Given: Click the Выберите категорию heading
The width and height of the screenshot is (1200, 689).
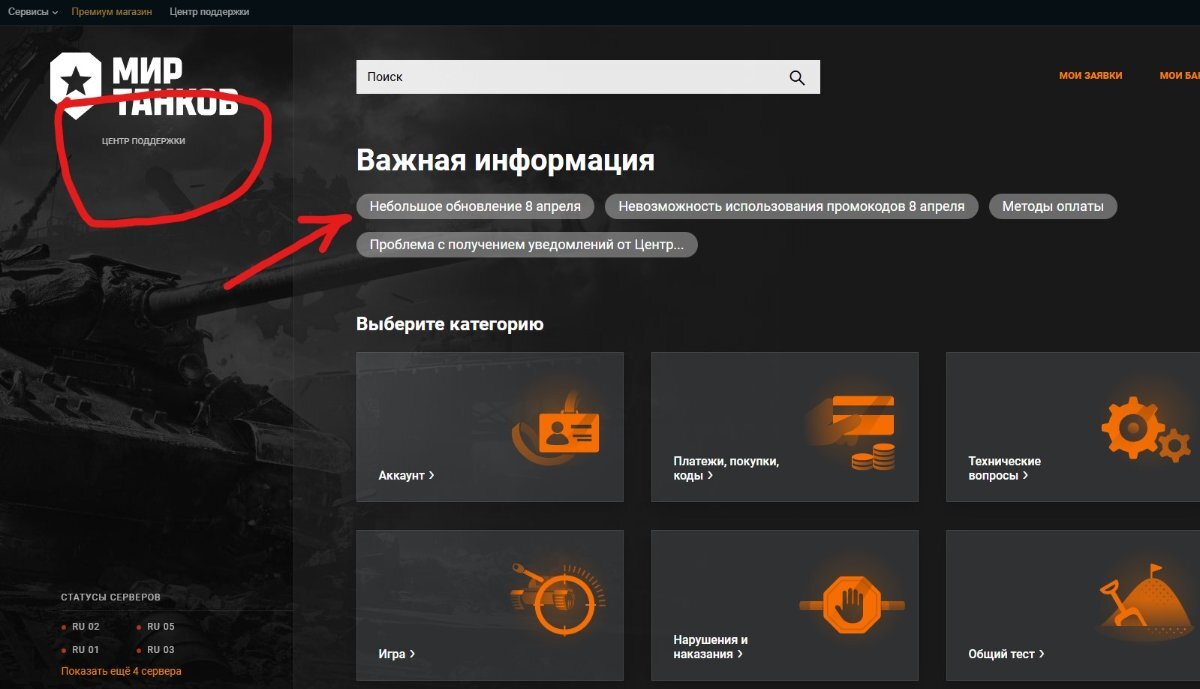Looking at the screenshot, I should [450, 324].
